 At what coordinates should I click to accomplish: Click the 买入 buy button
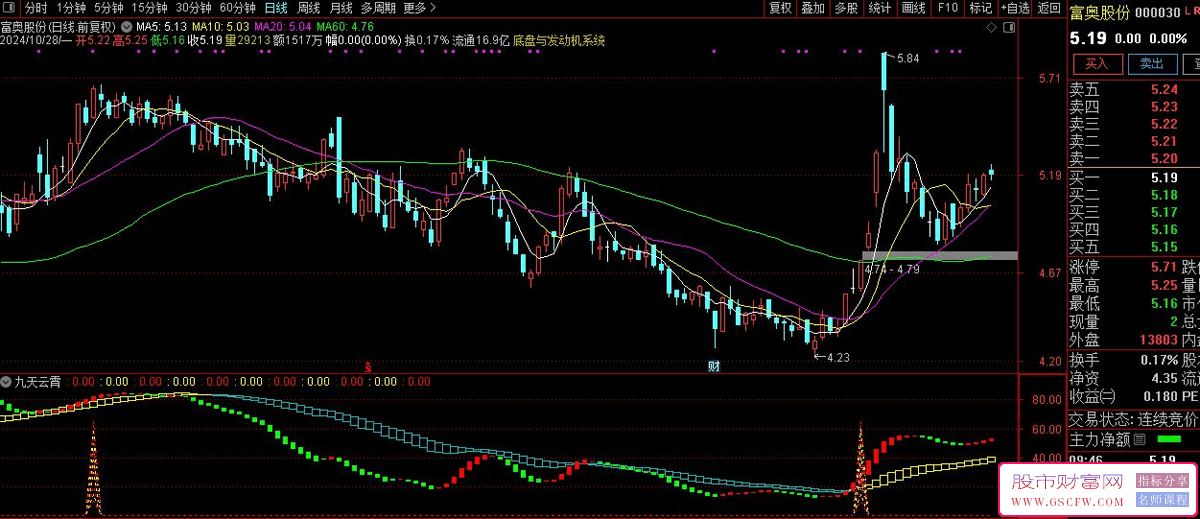click(x=1096, y=64)
